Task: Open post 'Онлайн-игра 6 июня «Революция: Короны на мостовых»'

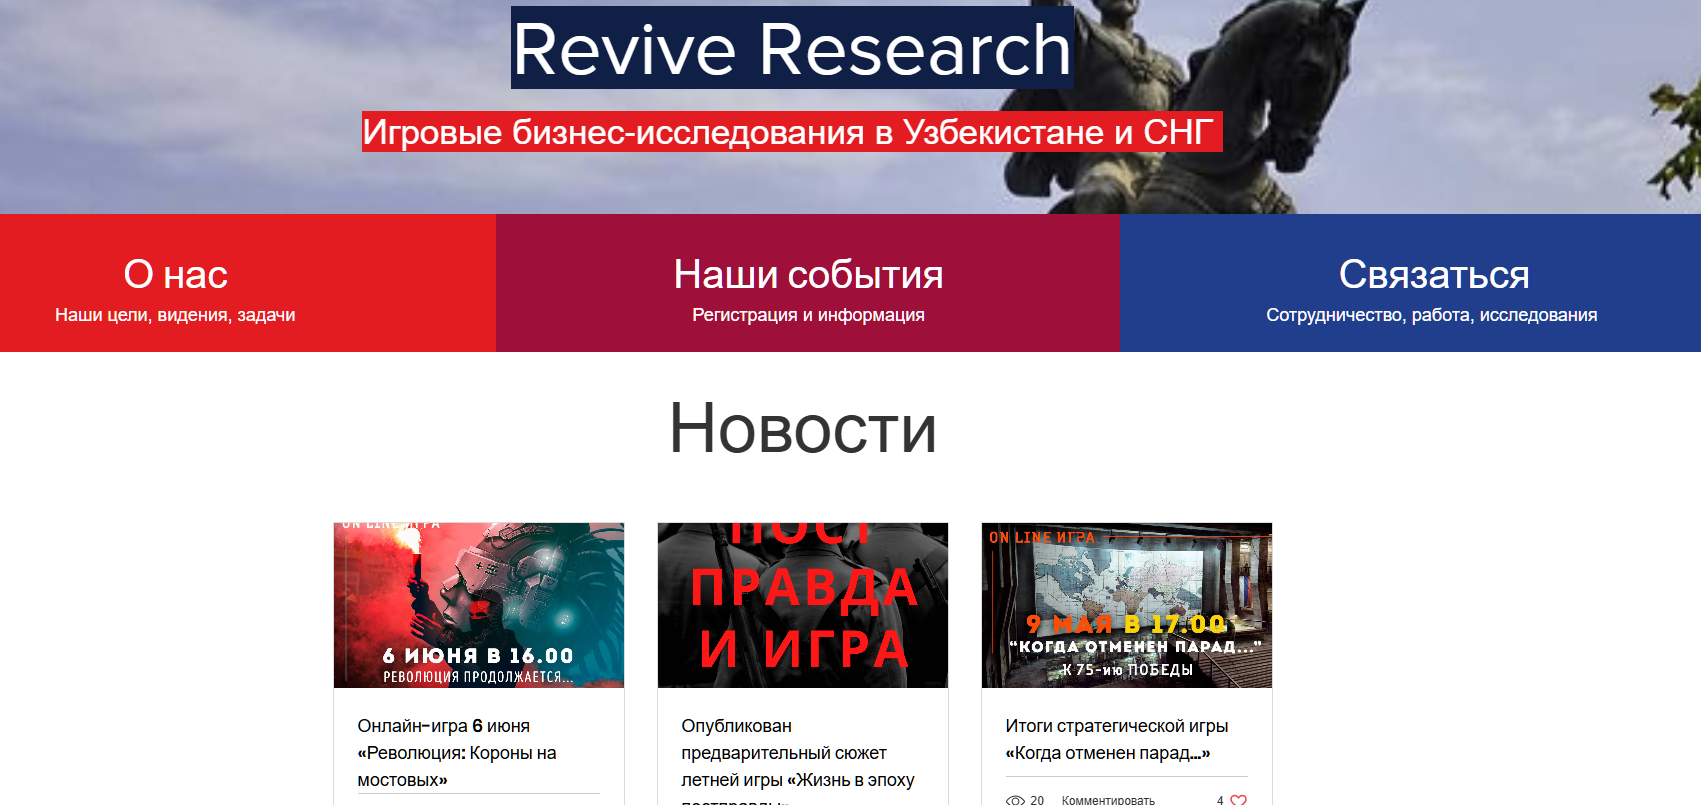Action: click(x=456, y=752)
